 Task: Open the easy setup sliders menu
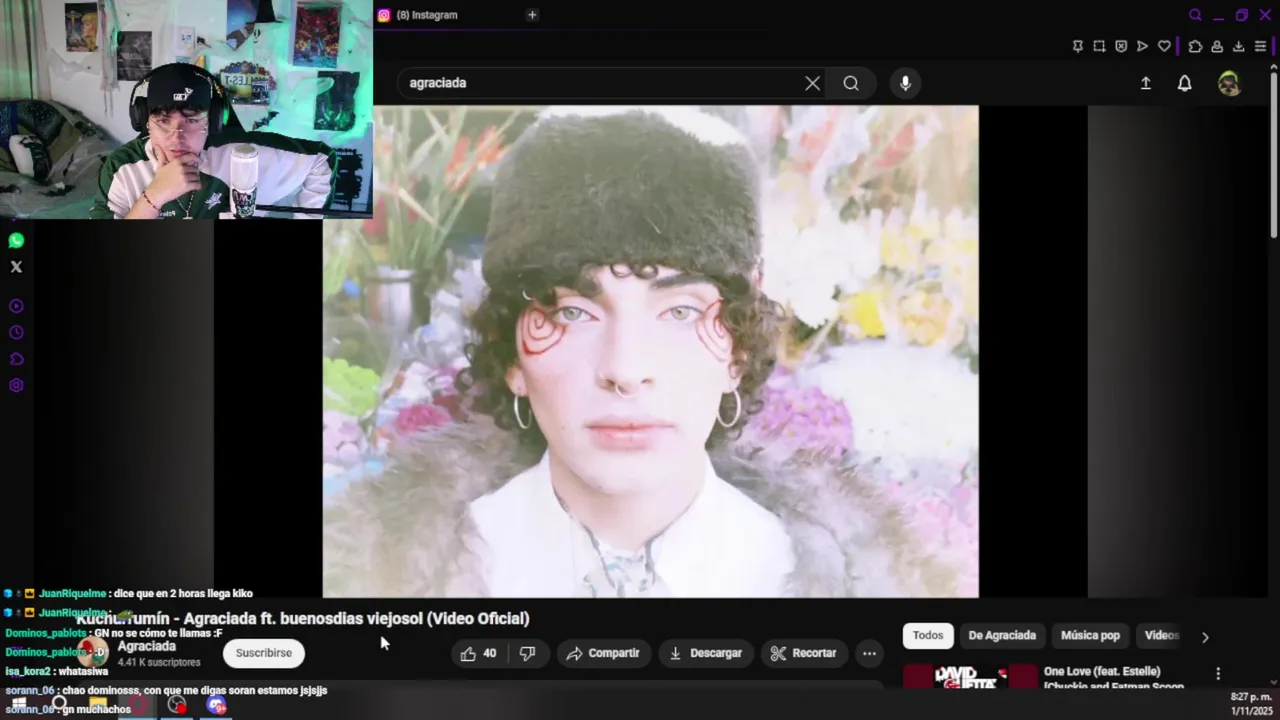pyautogui.click(x=1260, y=46)
